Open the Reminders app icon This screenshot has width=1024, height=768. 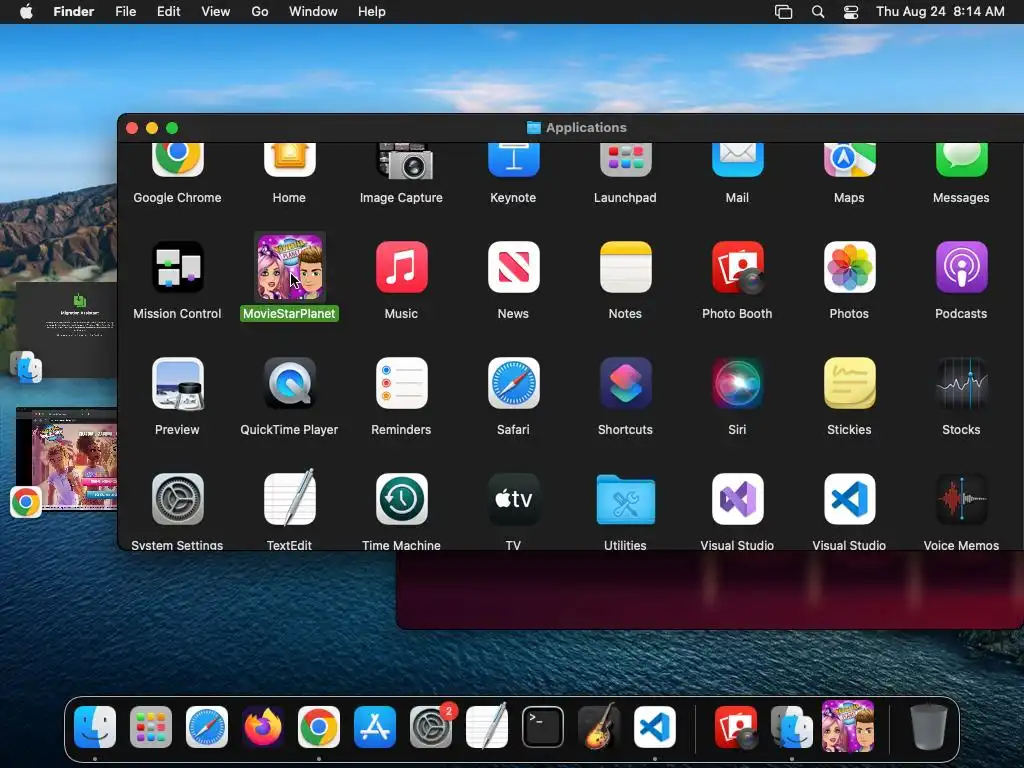pyautogui.click(x=402, y=383)
